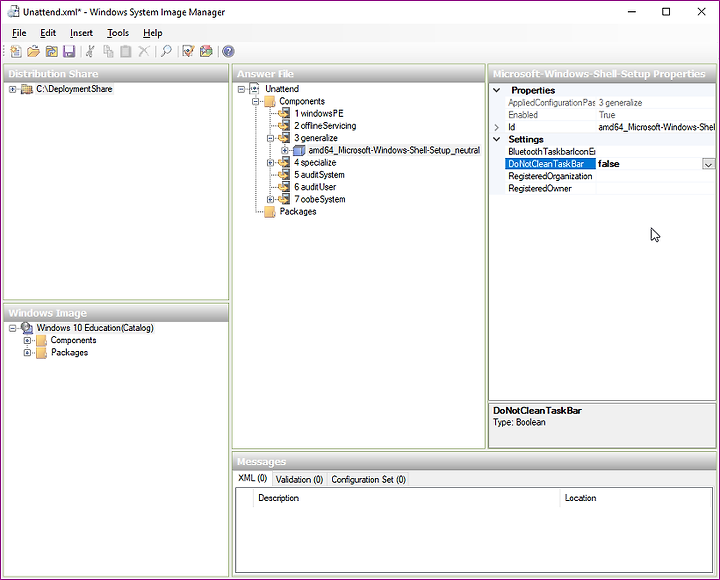Collapse the Unattend root node
The width and height of the screenshot is (720, 580).
[x=242, y=89]
